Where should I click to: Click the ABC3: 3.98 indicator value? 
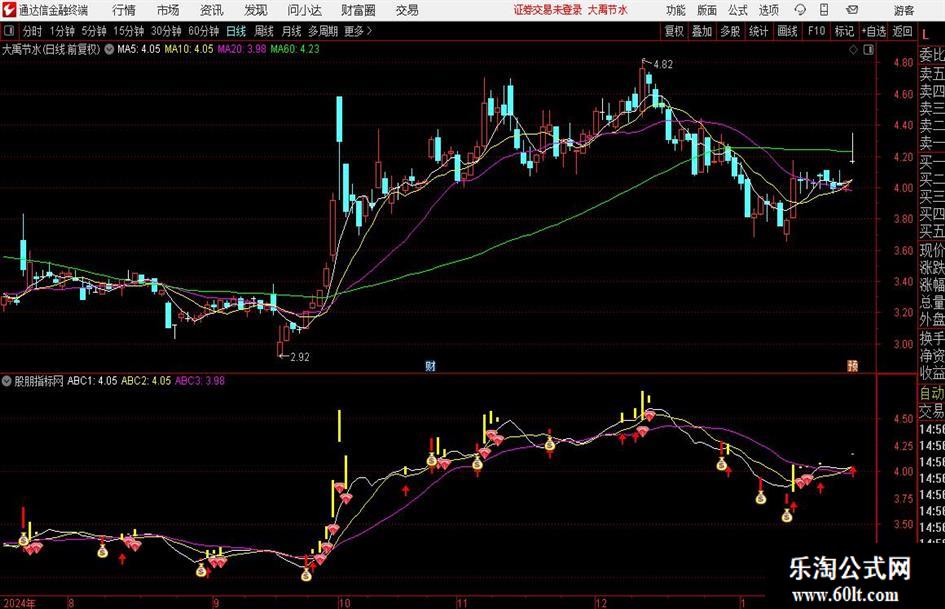pyautogui.click(x=199, y=381)
